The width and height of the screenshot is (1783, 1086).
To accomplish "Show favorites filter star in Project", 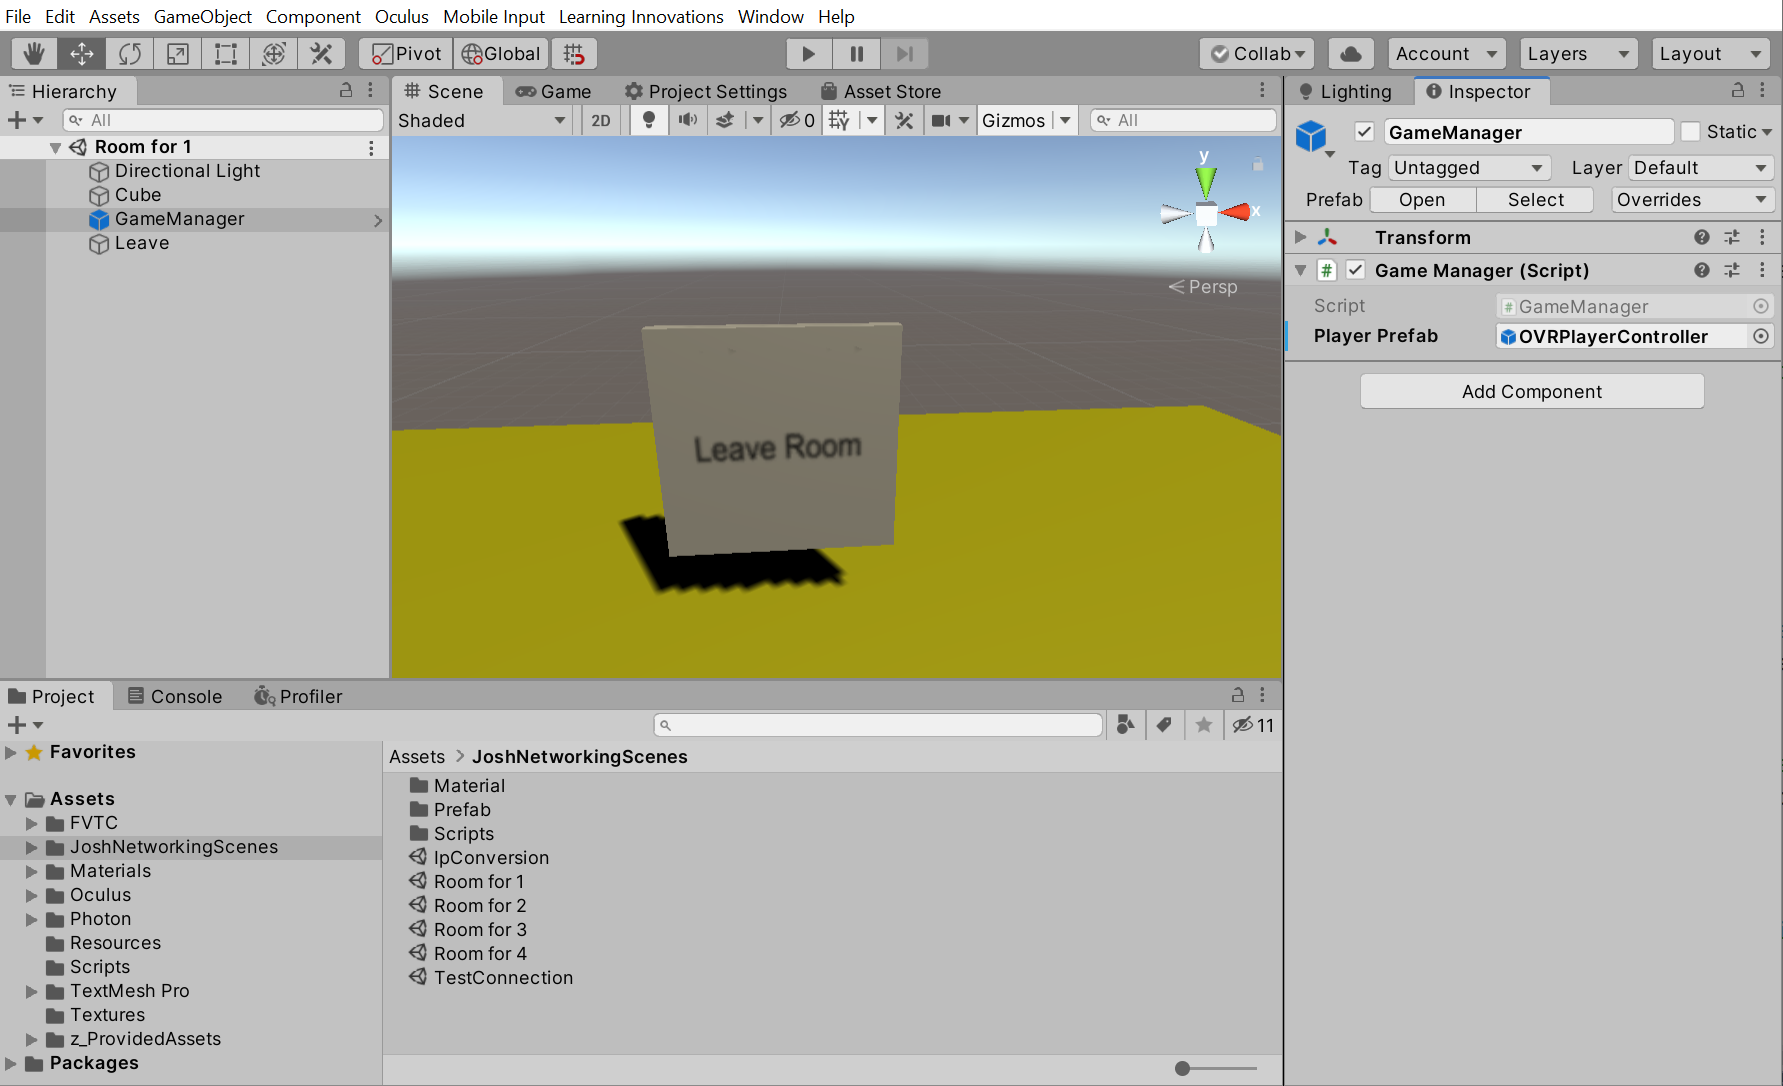I will coord(1204,725).
